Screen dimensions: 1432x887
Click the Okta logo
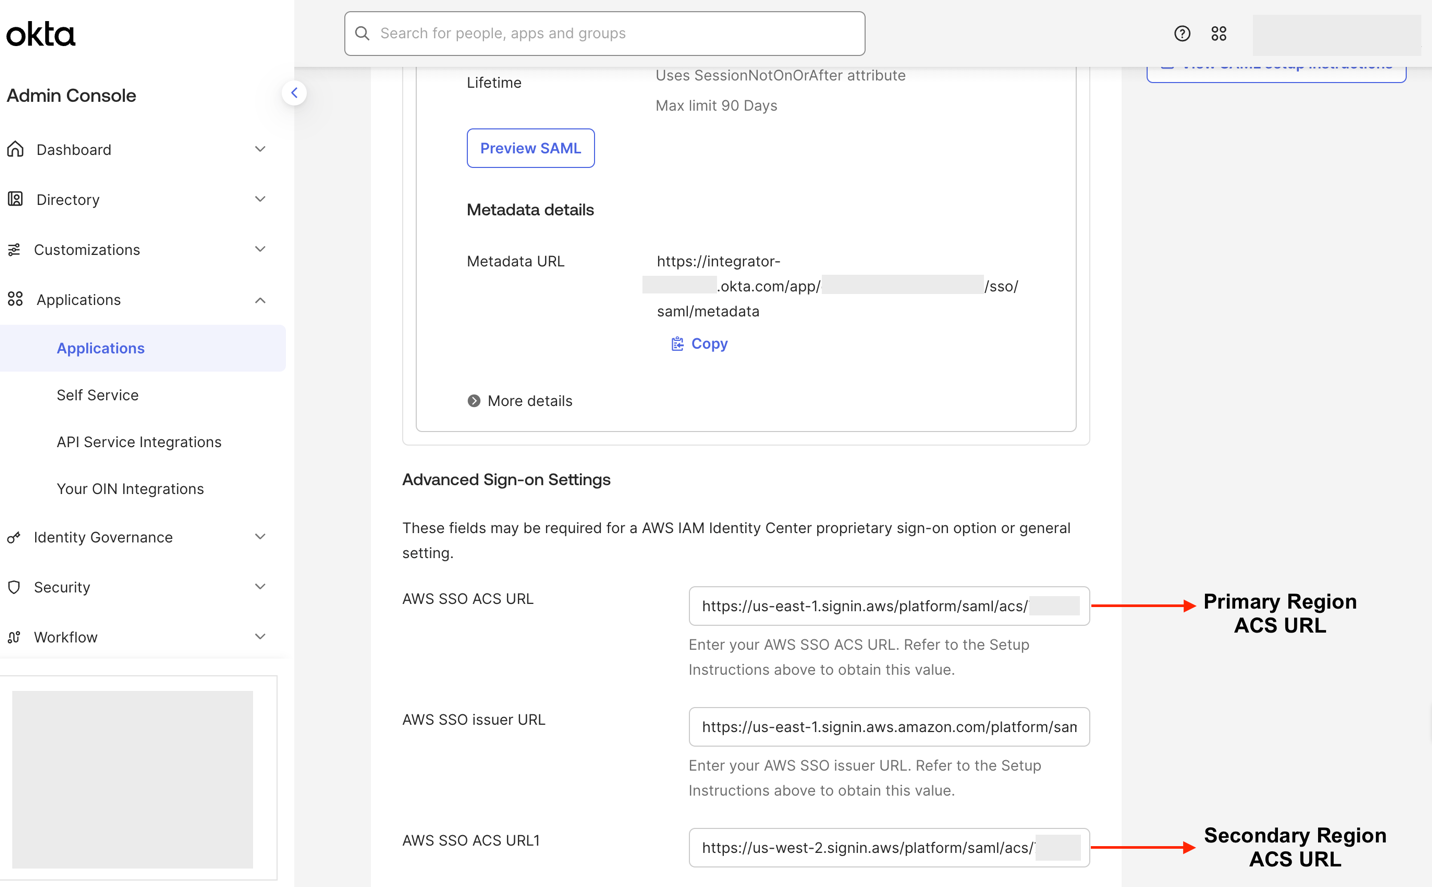pos(41,34)
